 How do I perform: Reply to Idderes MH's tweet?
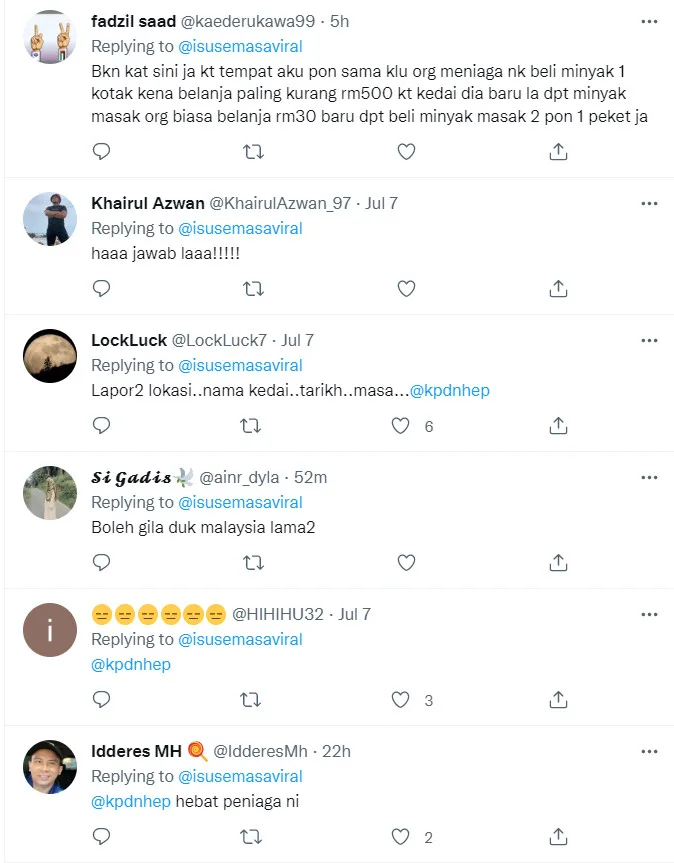101,836
